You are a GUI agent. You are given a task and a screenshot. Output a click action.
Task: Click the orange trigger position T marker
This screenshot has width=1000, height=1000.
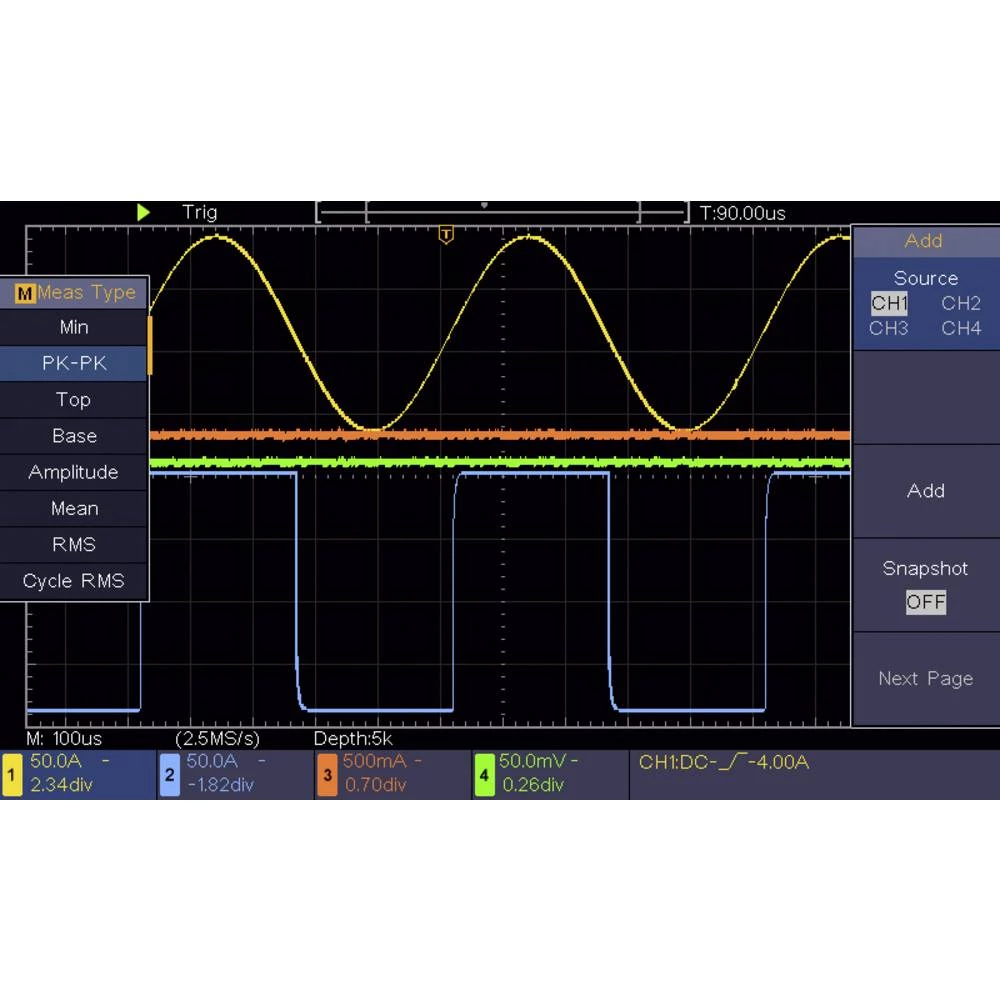pos(446,234)
